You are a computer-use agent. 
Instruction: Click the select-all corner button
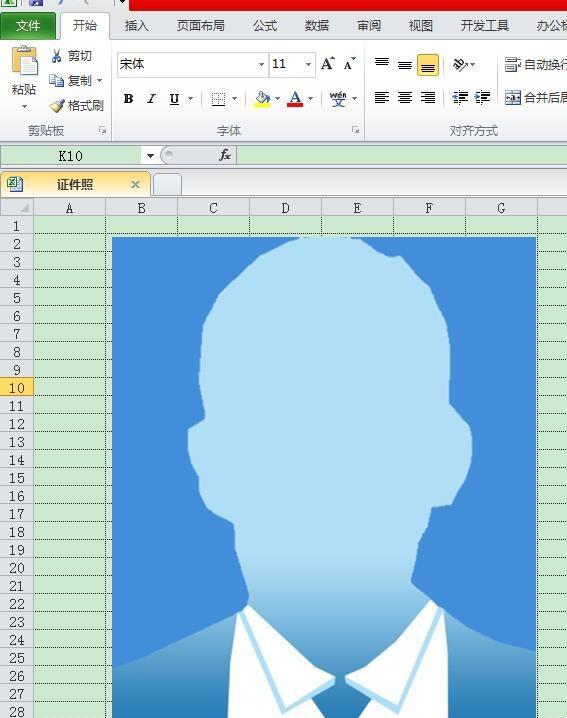(17, 207)
